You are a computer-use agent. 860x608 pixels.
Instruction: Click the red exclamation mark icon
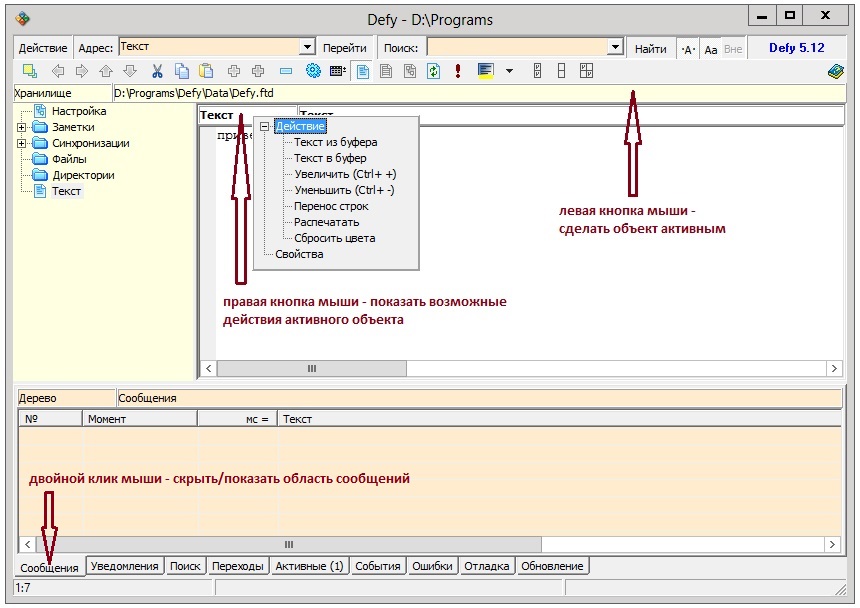(458, 71)
